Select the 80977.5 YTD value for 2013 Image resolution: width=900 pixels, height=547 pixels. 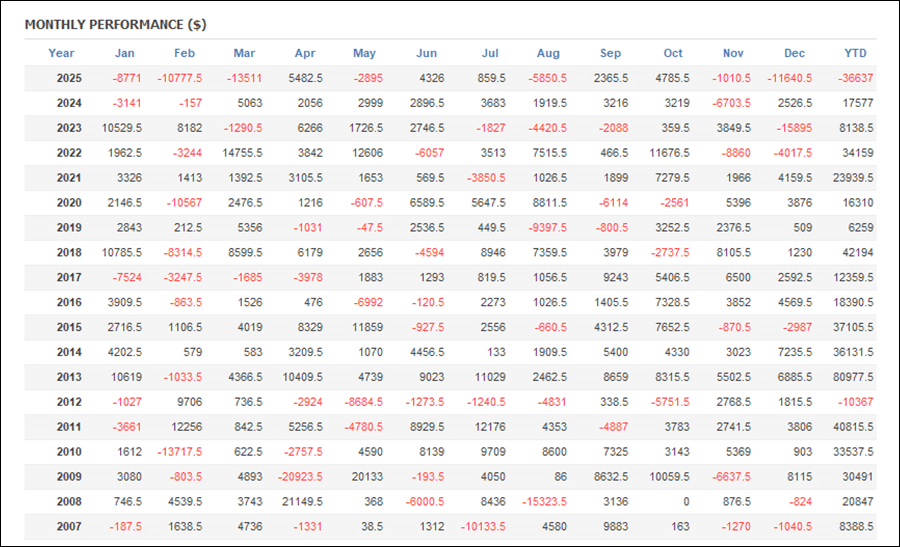pyautogui.click(x=853, y=377)
